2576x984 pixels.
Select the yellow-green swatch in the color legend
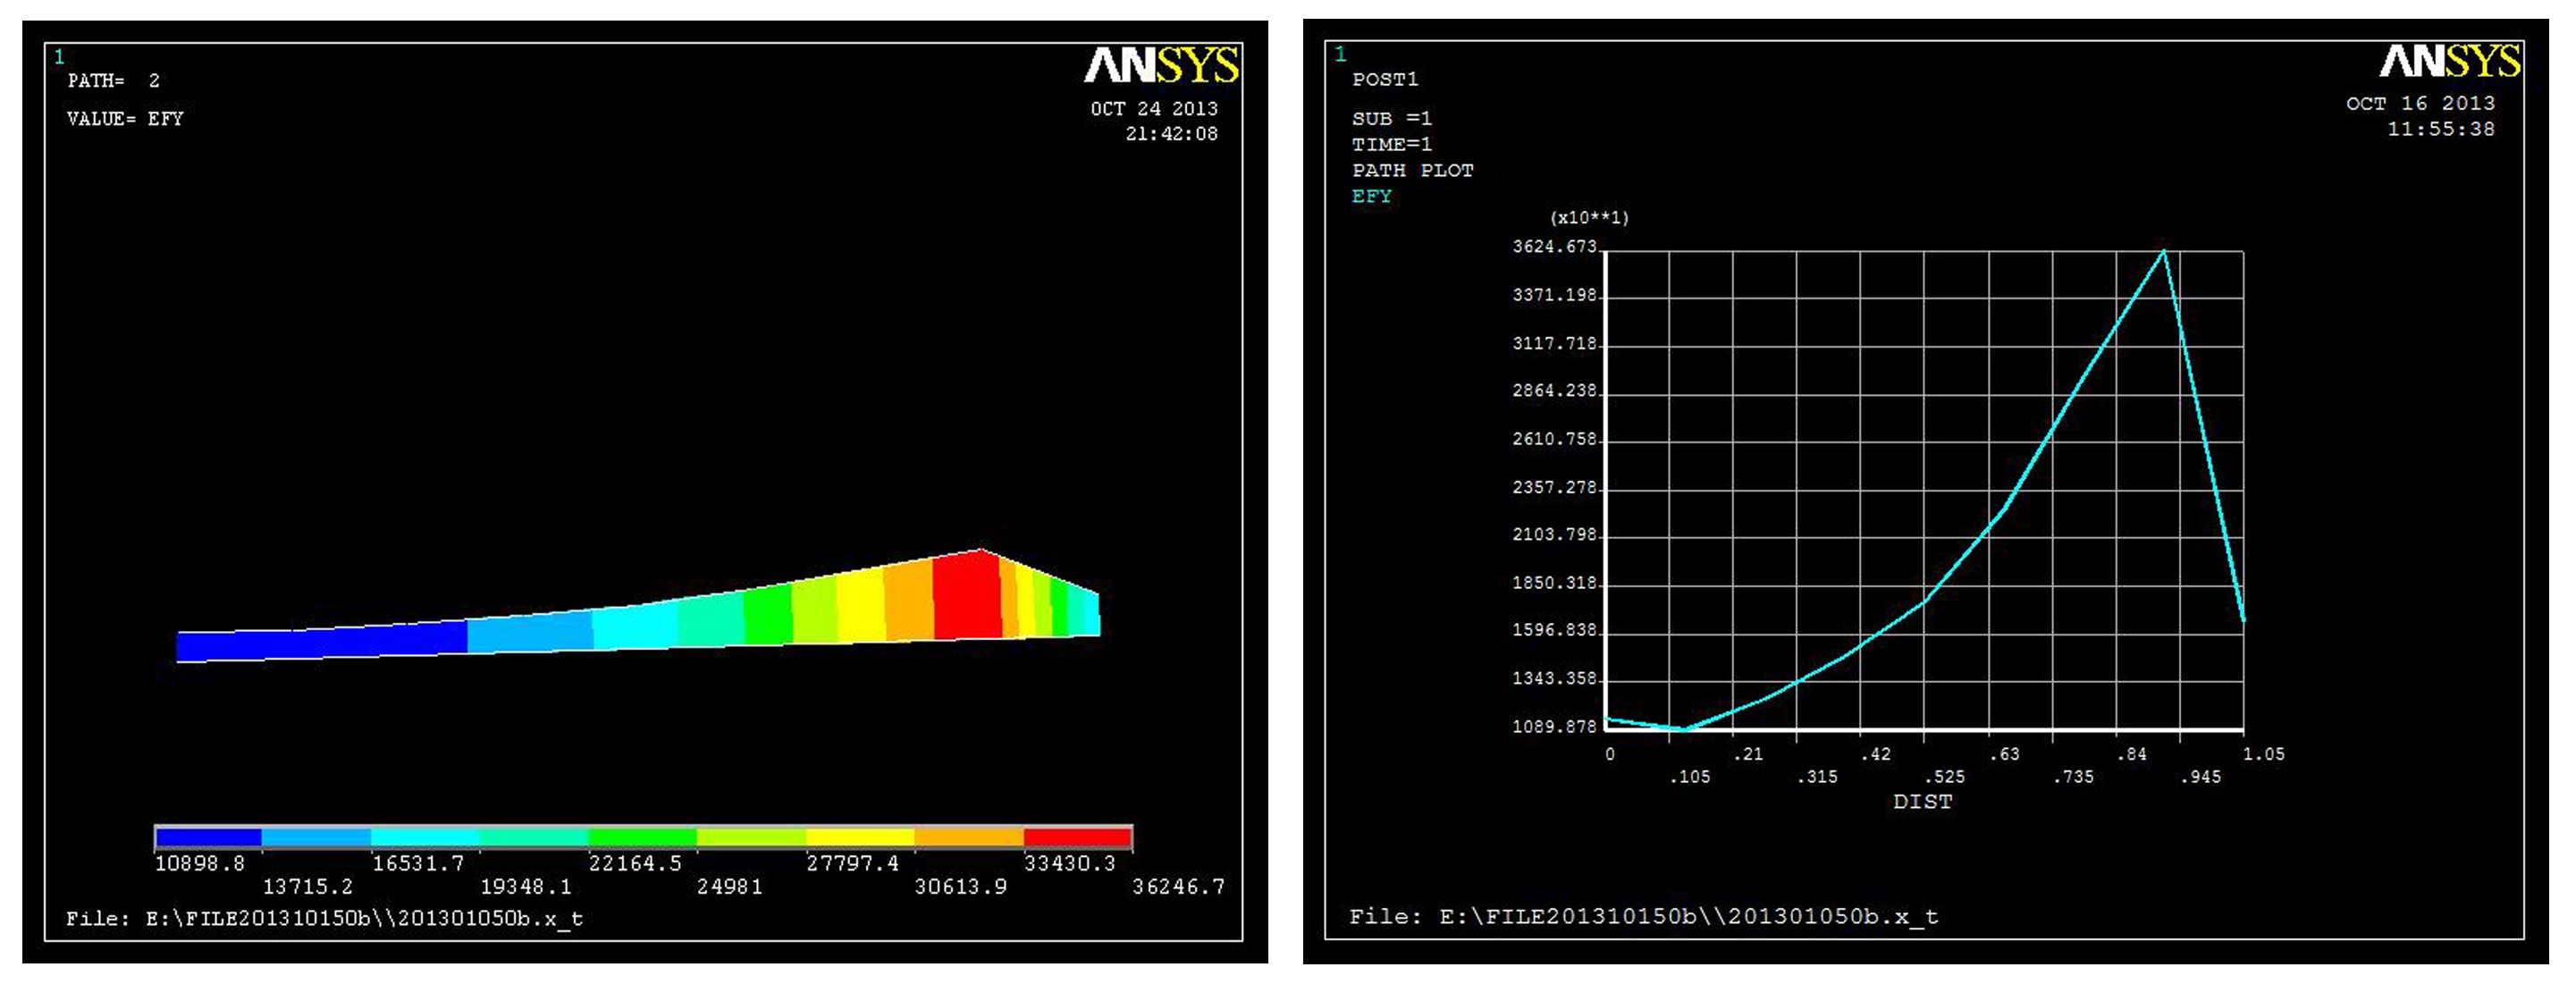tap(751, 837)
